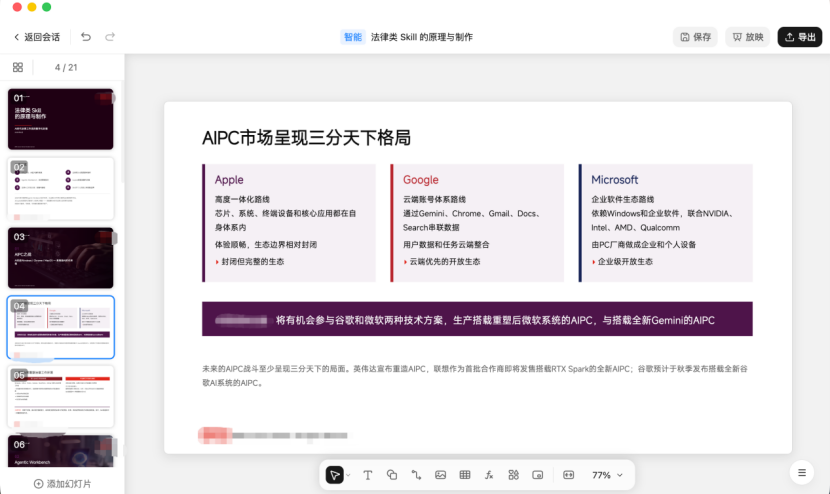Viewport: 830px width, 494px height.
Task: Insert a formula with fx tool
Action: [489, 475]
